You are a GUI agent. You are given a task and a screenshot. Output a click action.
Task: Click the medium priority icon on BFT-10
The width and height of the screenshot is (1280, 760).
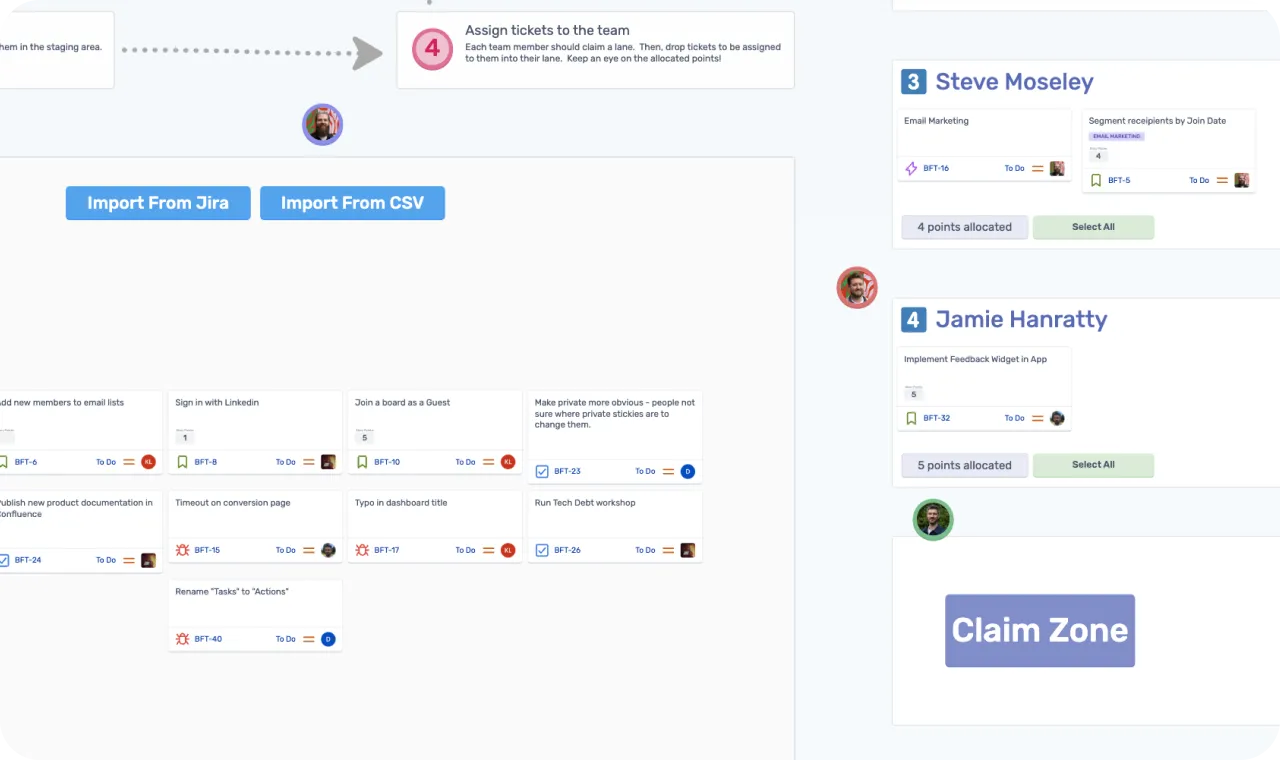(489, 462)
